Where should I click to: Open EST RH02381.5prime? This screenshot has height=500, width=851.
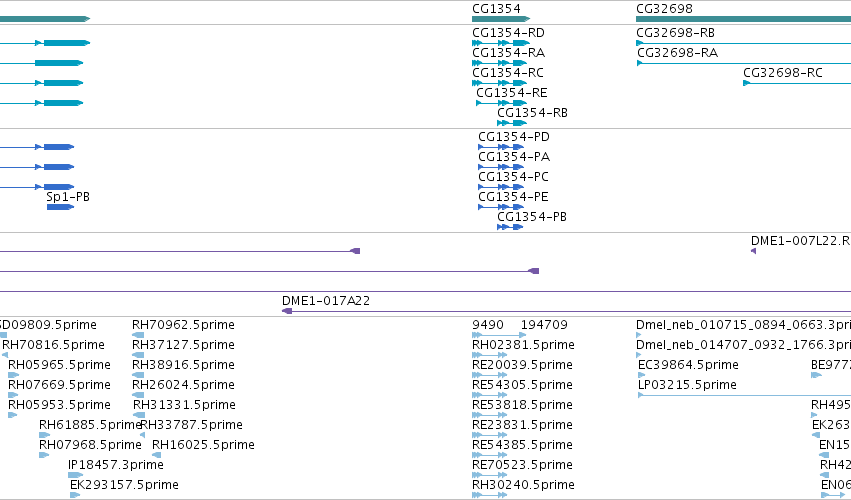pos(523,345)
